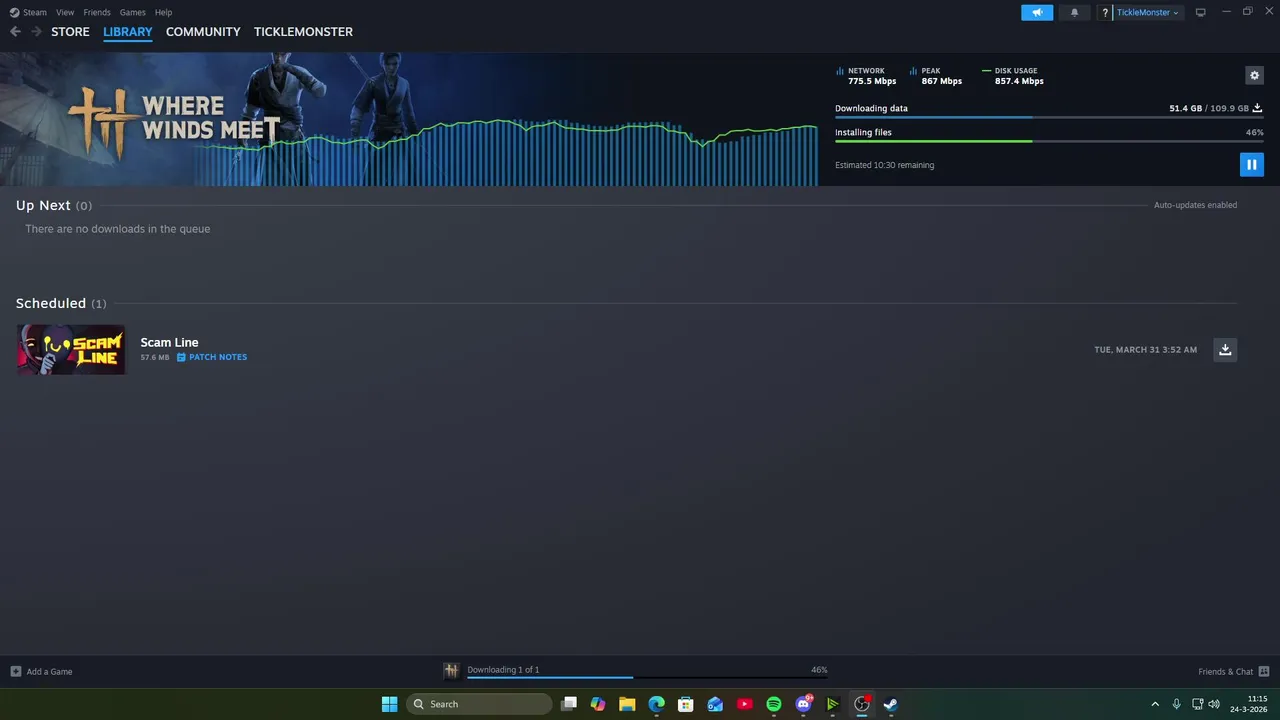Open the Games menu

coord(132,12)
